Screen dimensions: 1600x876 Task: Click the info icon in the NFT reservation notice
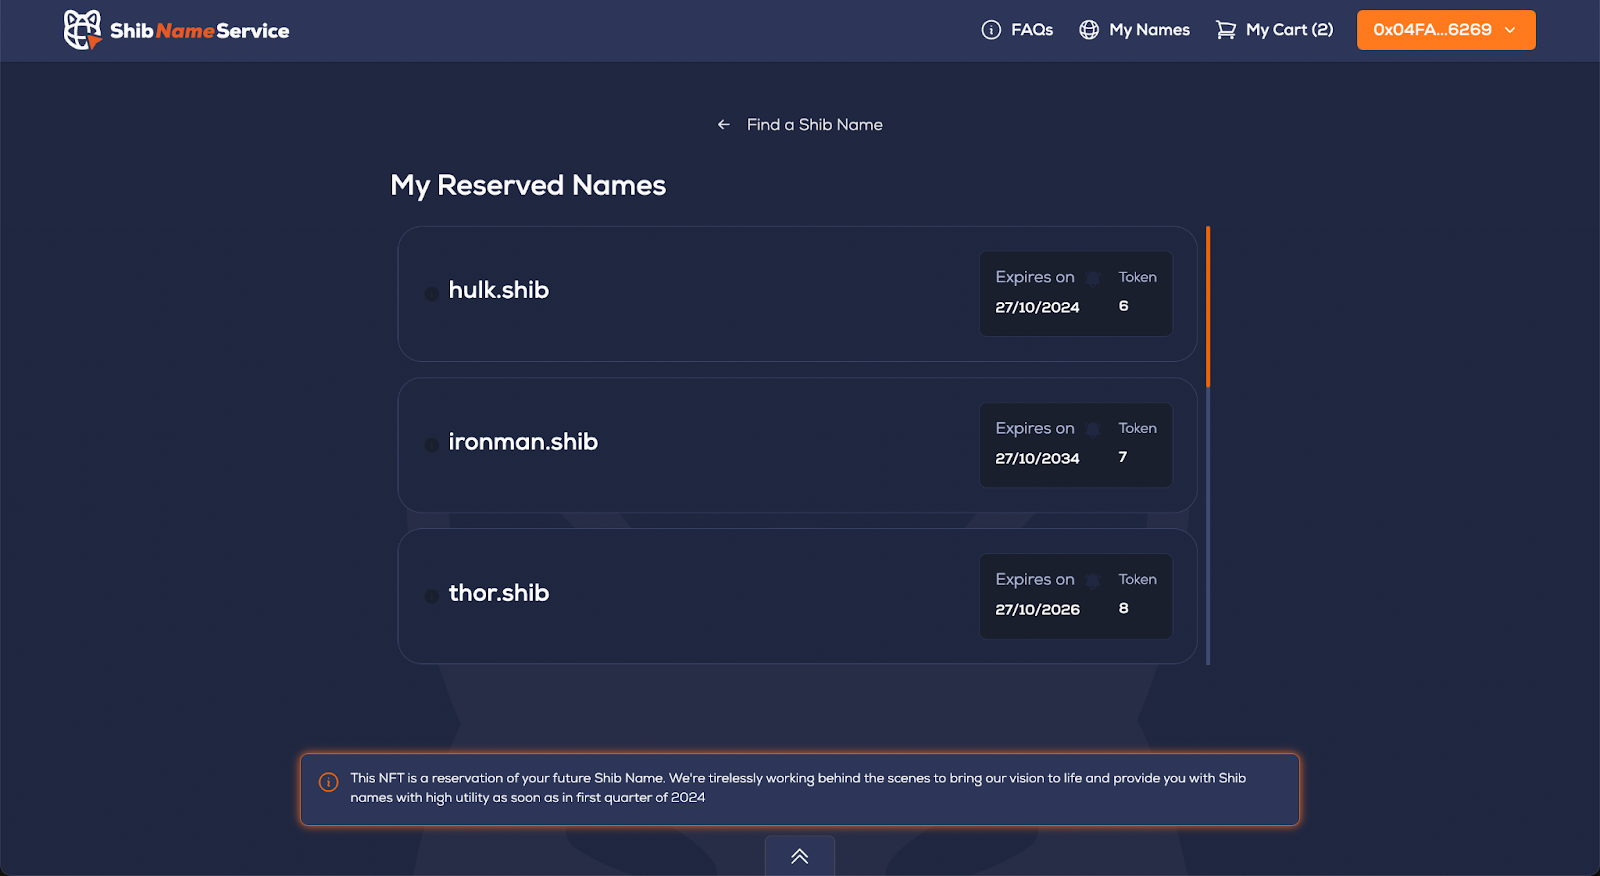pos(328,782)
